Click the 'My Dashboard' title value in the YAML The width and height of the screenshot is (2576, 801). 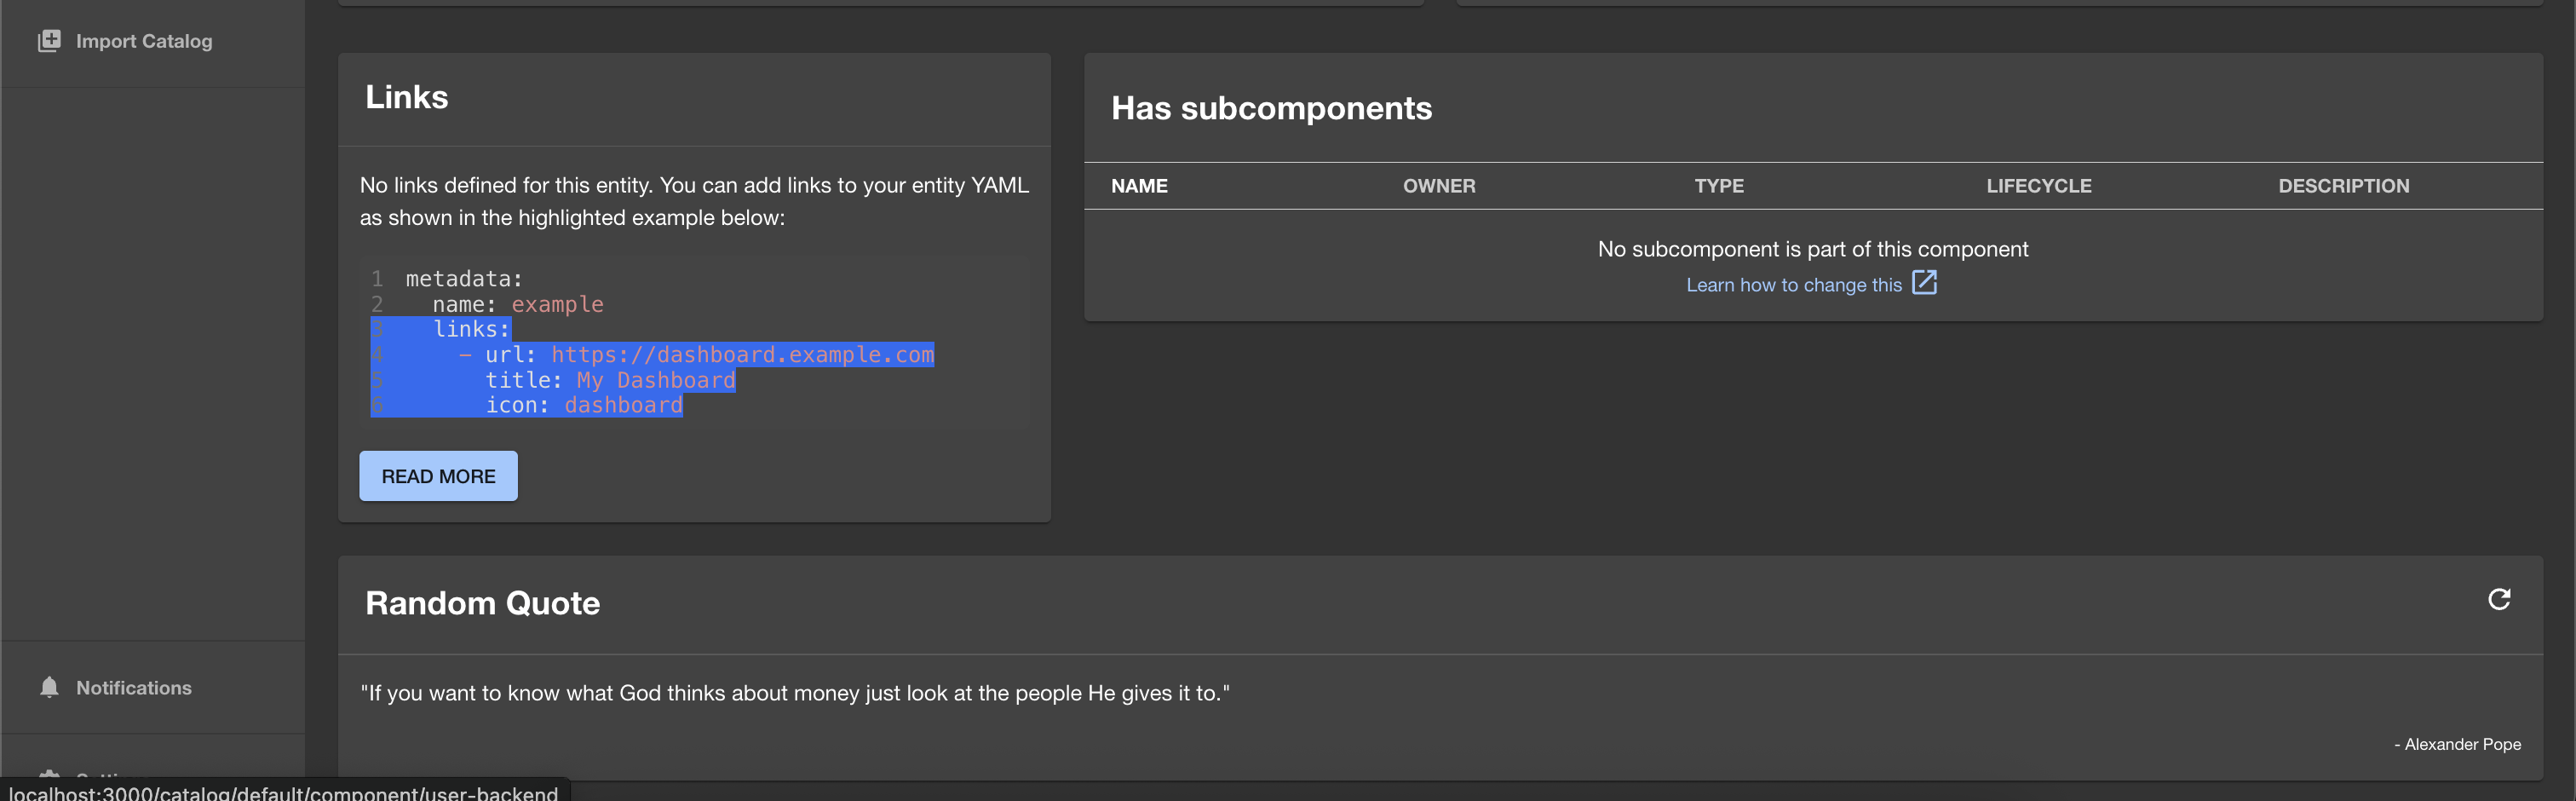click(x=656, y=380)
